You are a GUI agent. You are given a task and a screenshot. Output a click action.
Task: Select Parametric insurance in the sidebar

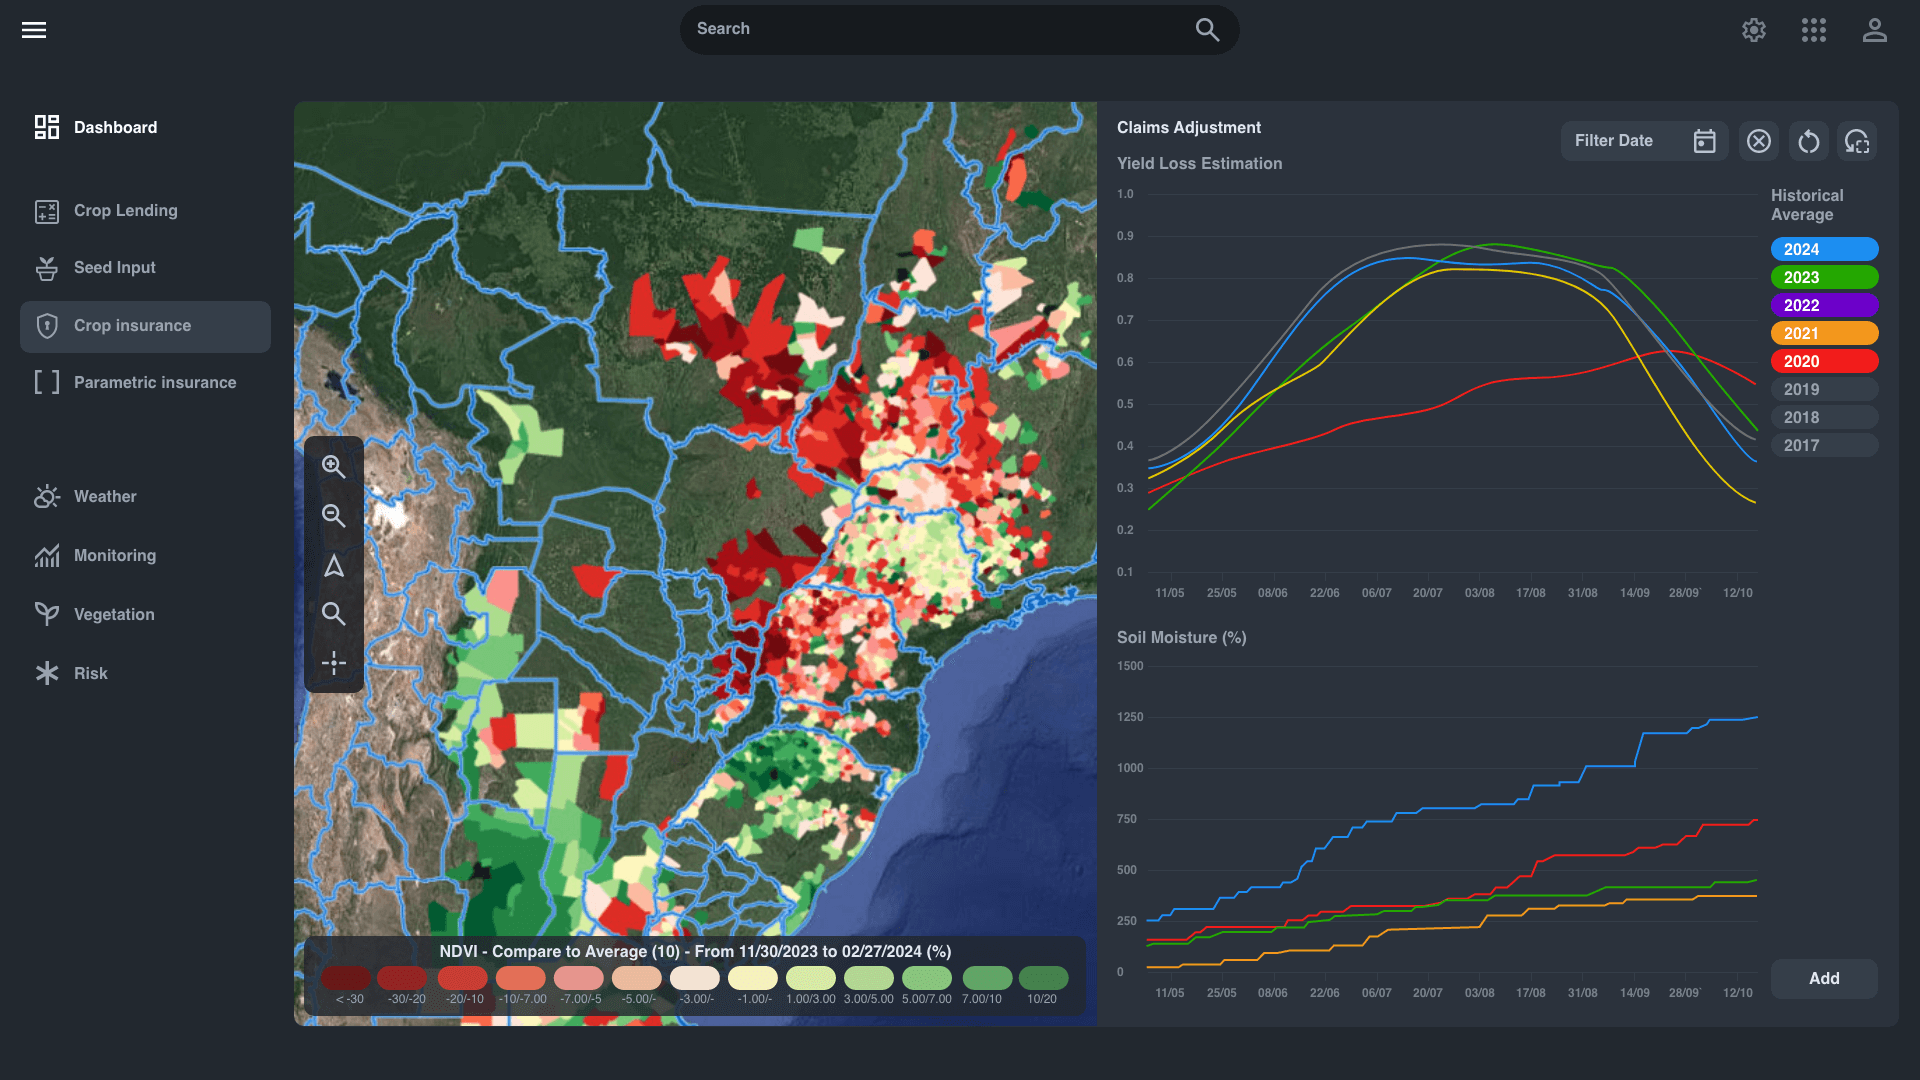[154, 382]
